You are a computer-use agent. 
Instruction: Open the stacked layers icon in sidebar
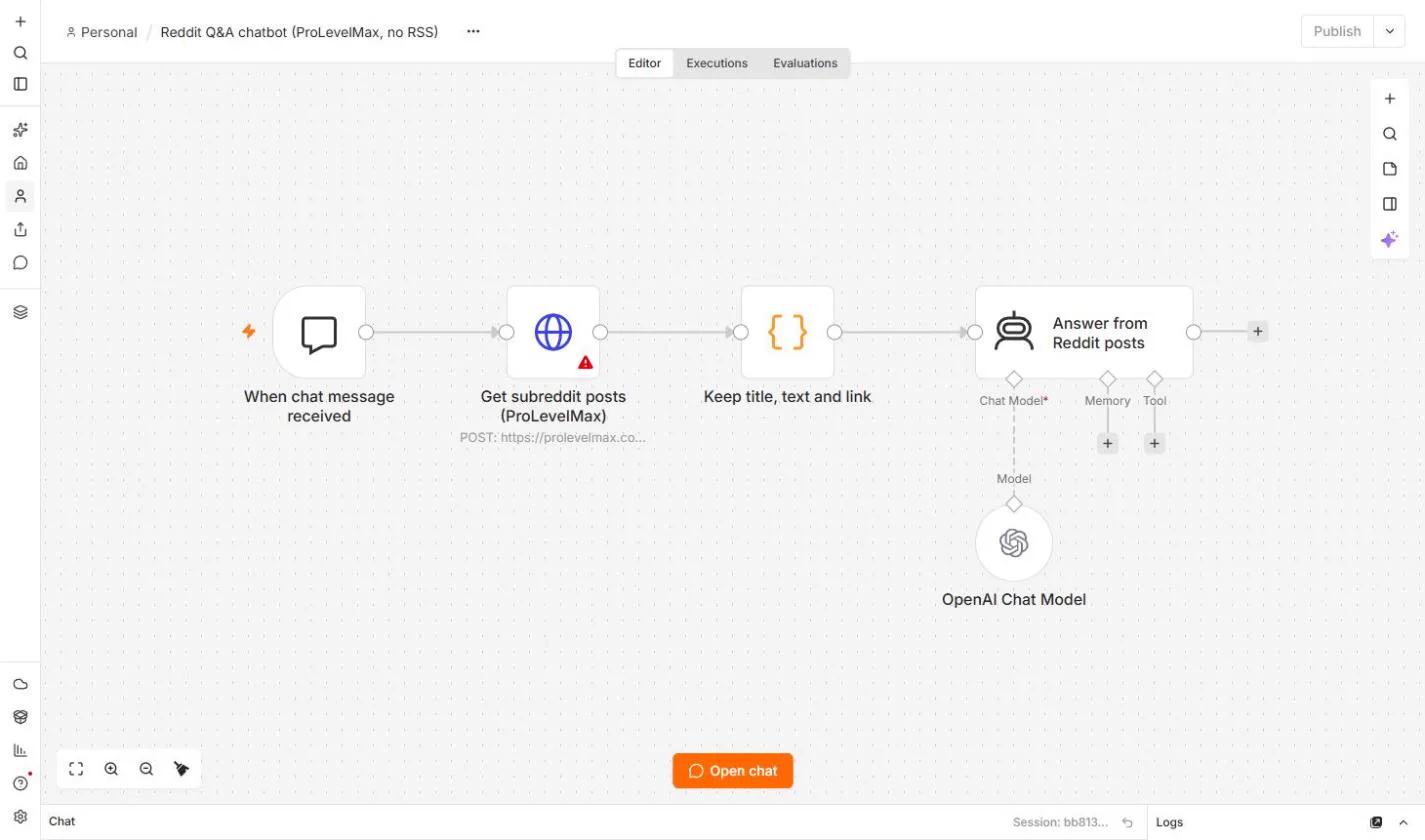[20, 312]
